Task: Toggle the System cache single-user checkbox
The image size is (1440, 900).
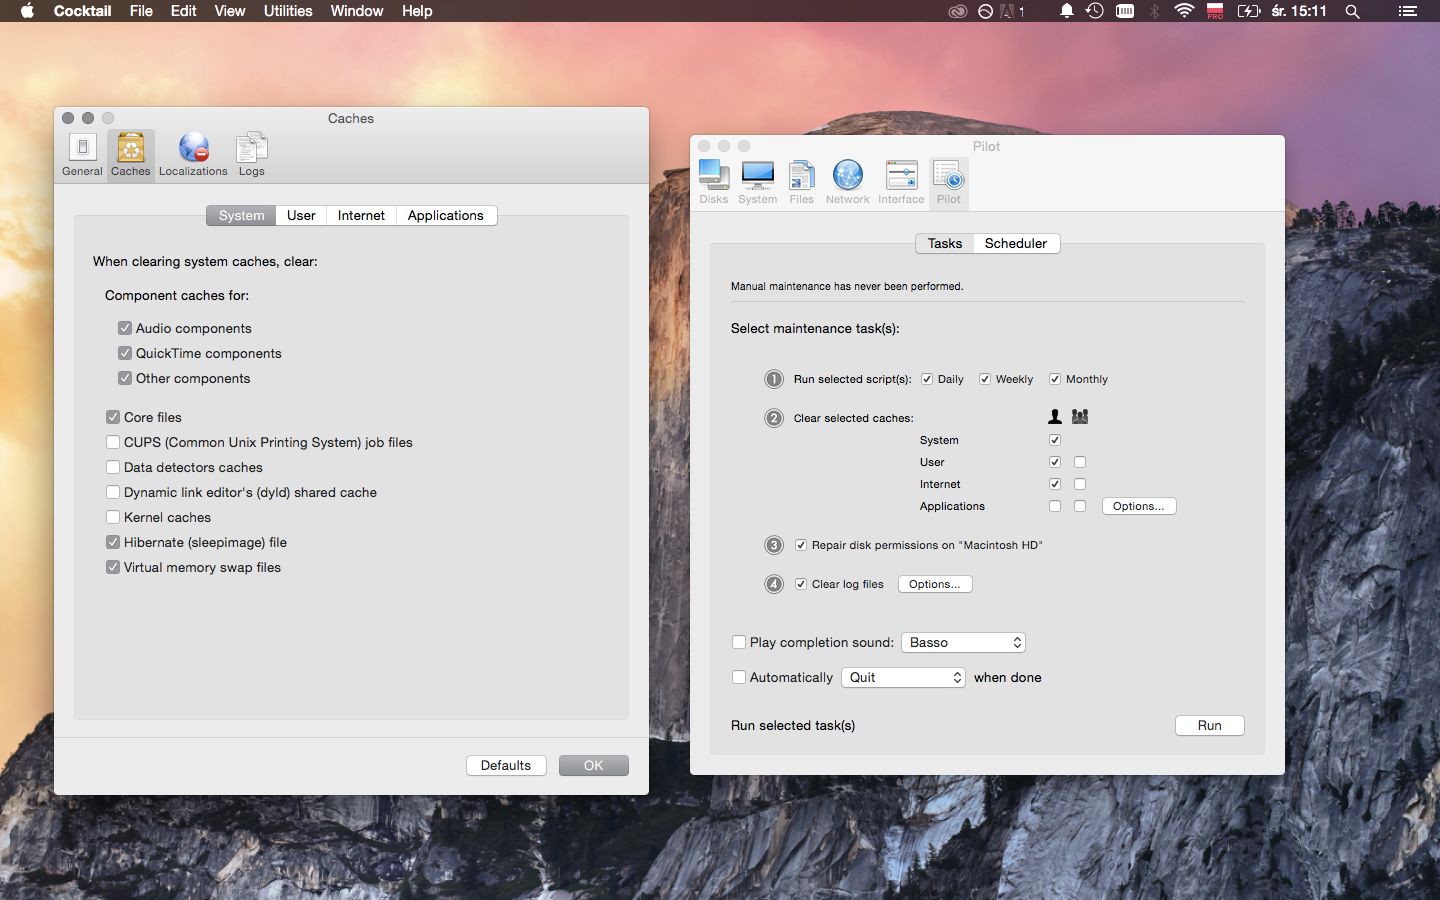Action: (x=1055, y=440)
